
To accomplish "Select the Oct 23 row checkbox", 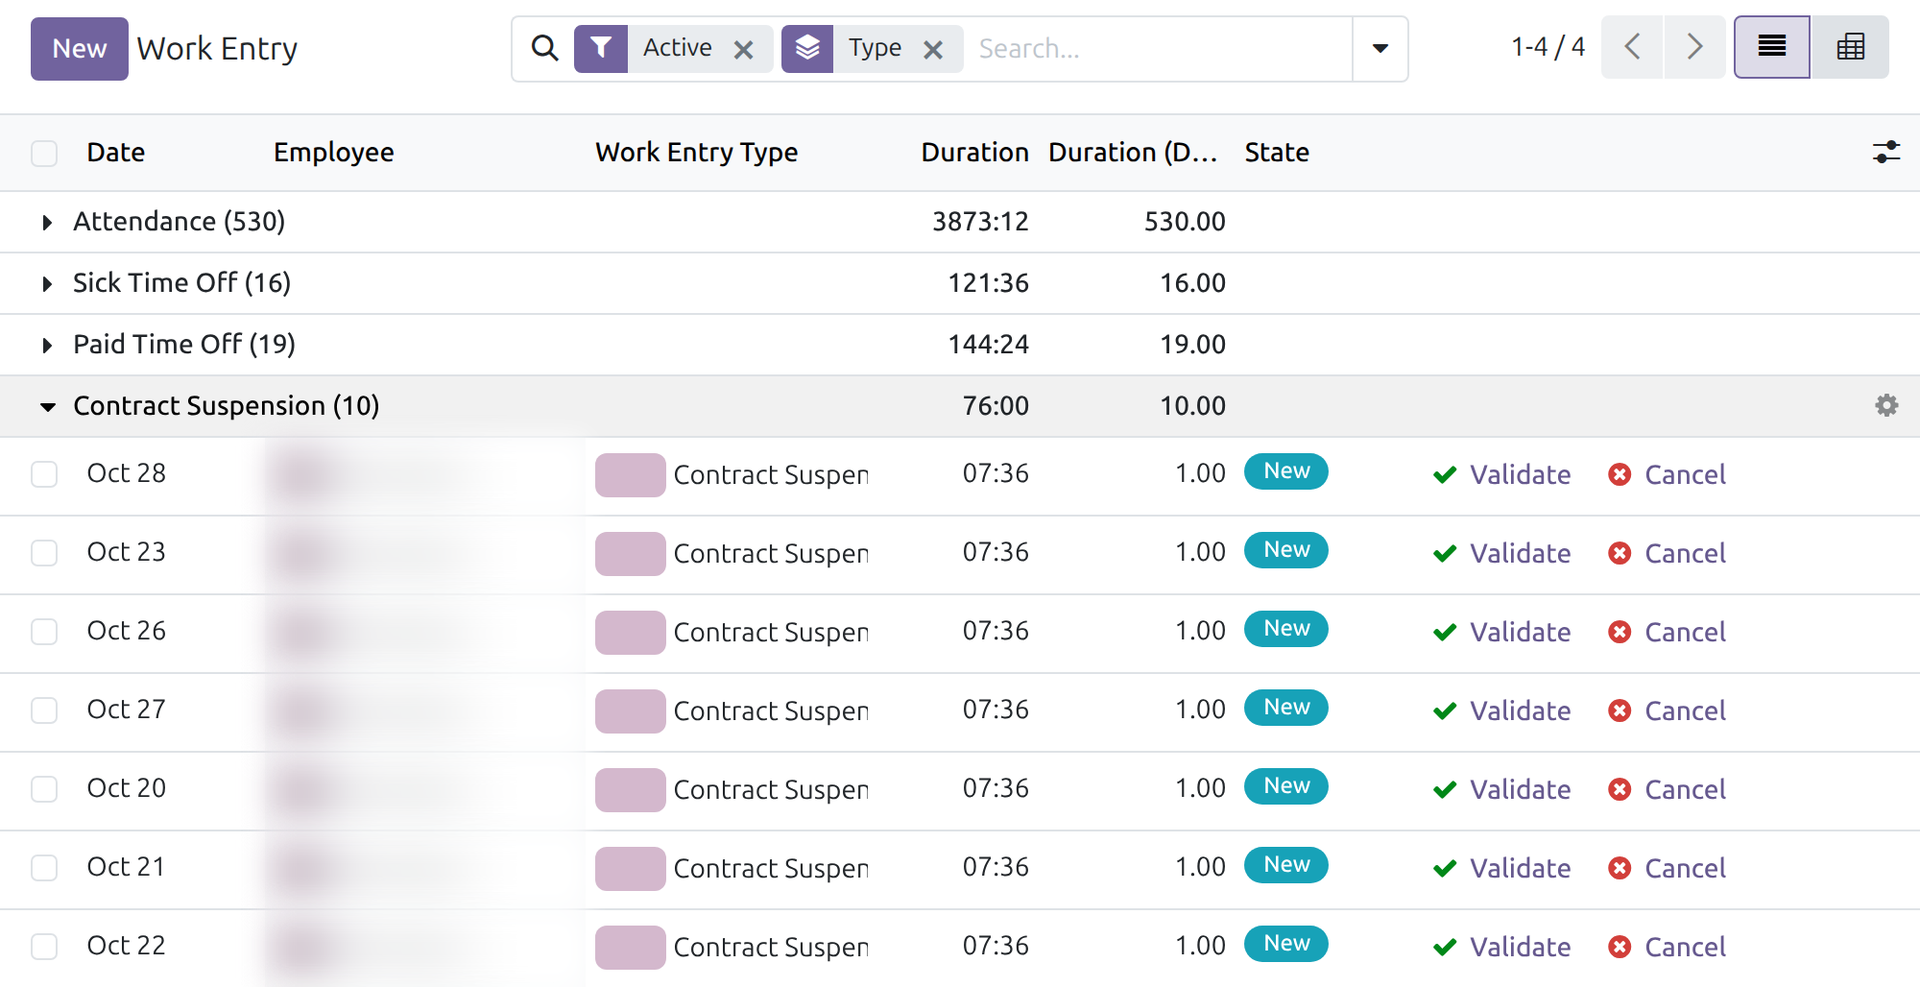I will [44, 553].
